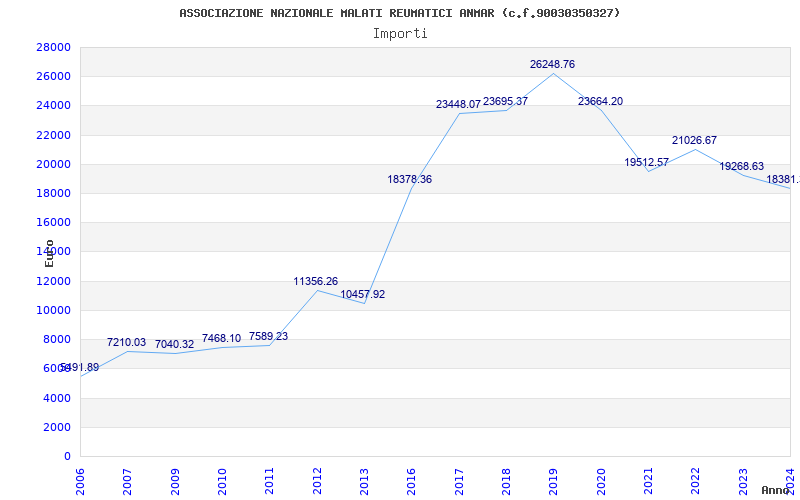Select the 2019 year axis label
The height and width of the screenshot is (500, 800).
coord(554,481)
